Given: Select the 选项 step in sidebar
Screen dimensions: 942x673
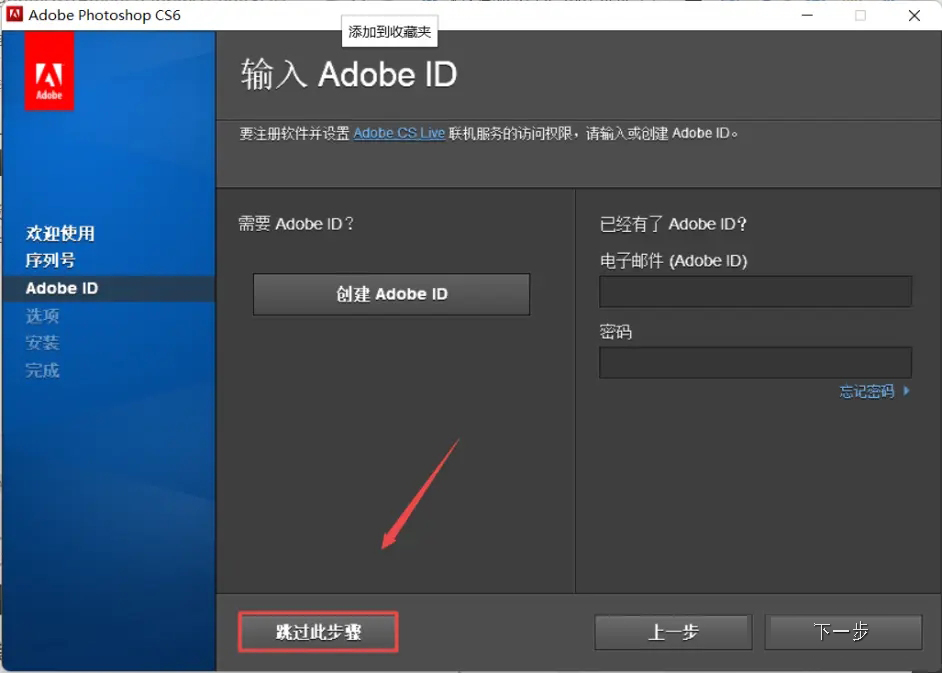Looking at the screenshot, I should [x=43, y=316].
